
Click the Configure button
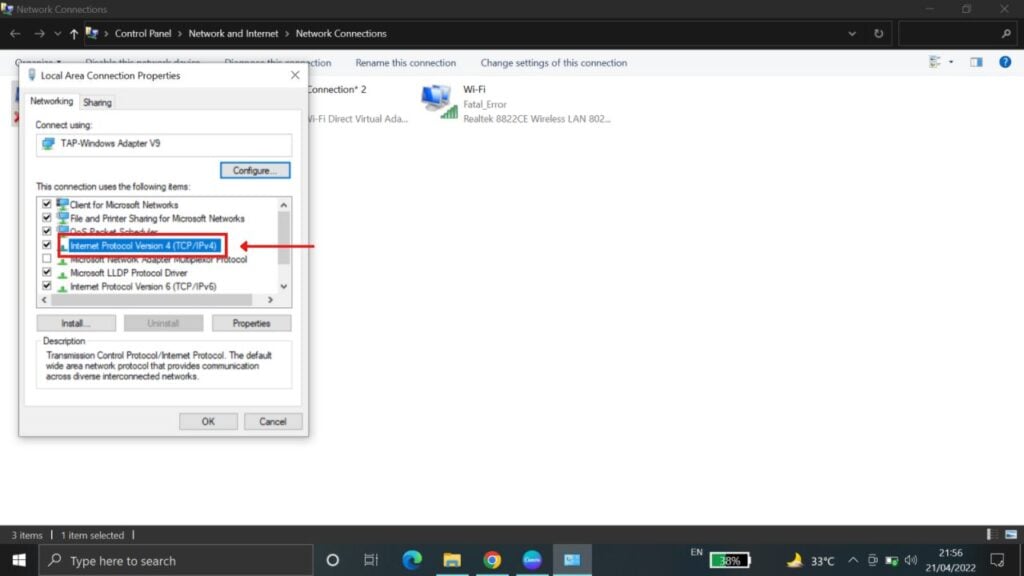pos(255,170)
